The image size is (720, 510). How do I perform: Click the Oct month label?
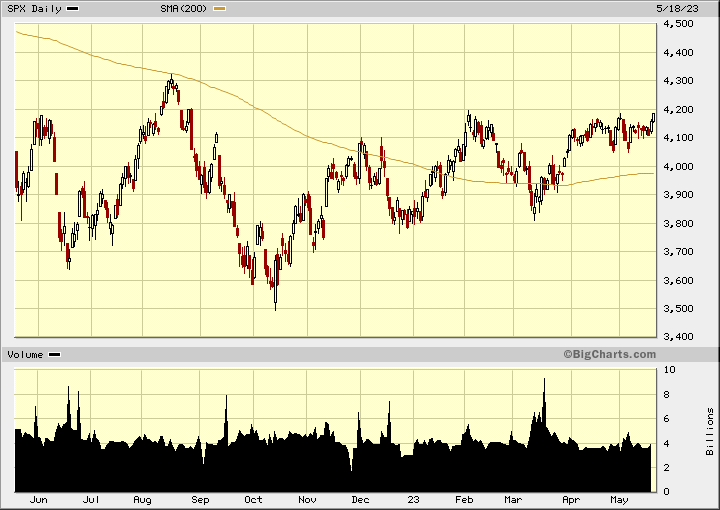253,500
